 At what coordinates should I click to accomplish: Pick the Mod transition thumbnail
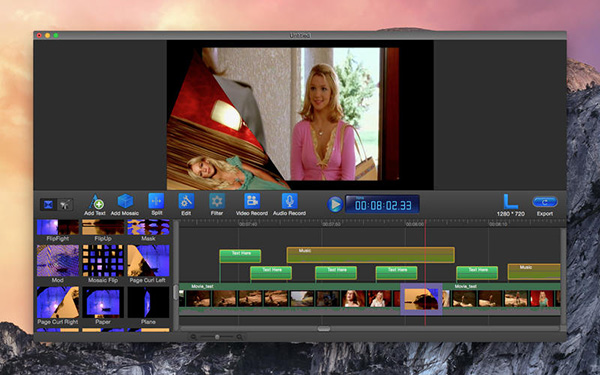coord(58,261)
